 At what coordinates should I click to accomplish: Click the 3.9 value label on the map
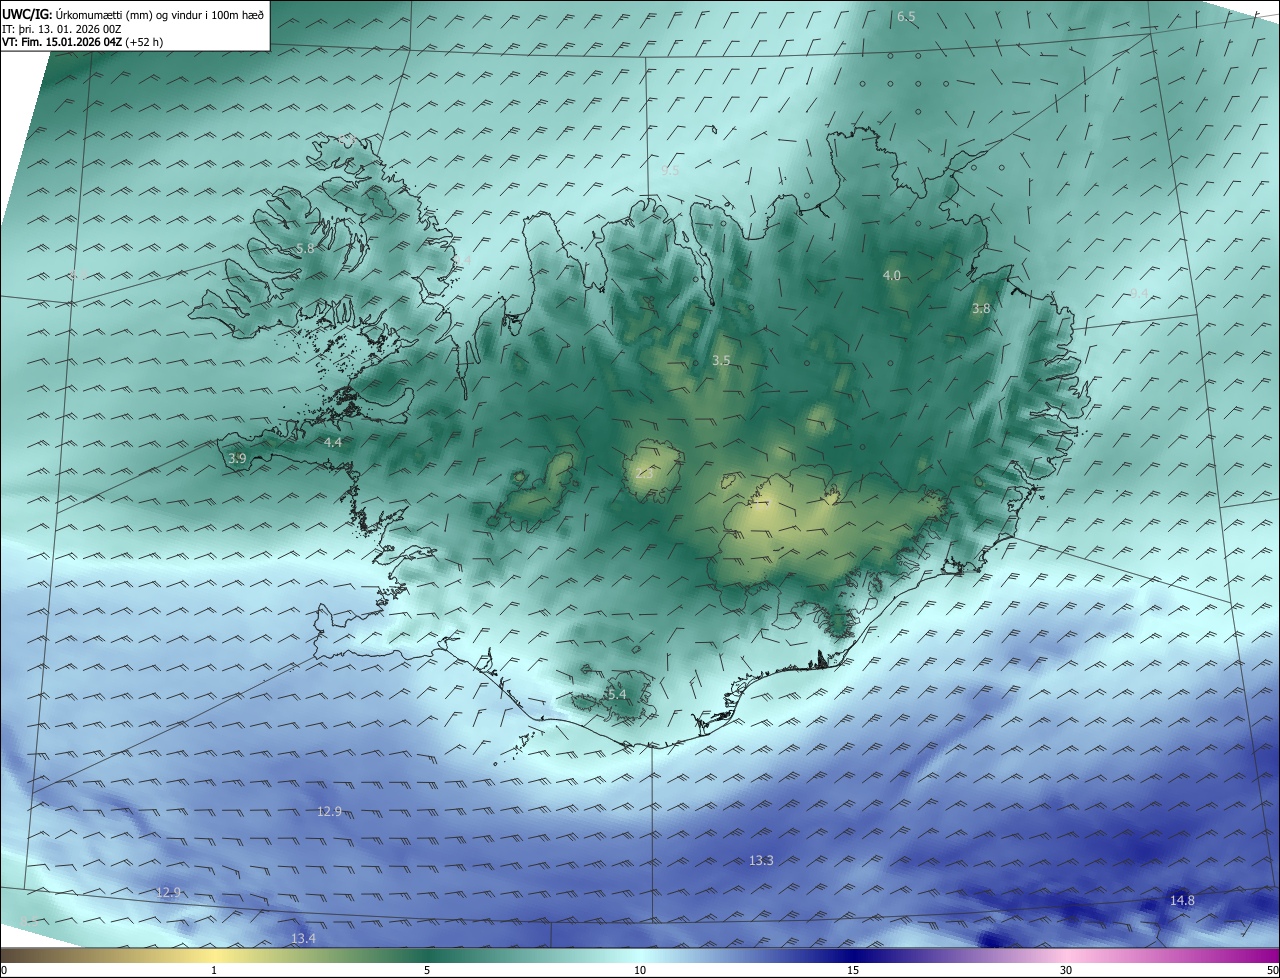(x=237, y=458)
